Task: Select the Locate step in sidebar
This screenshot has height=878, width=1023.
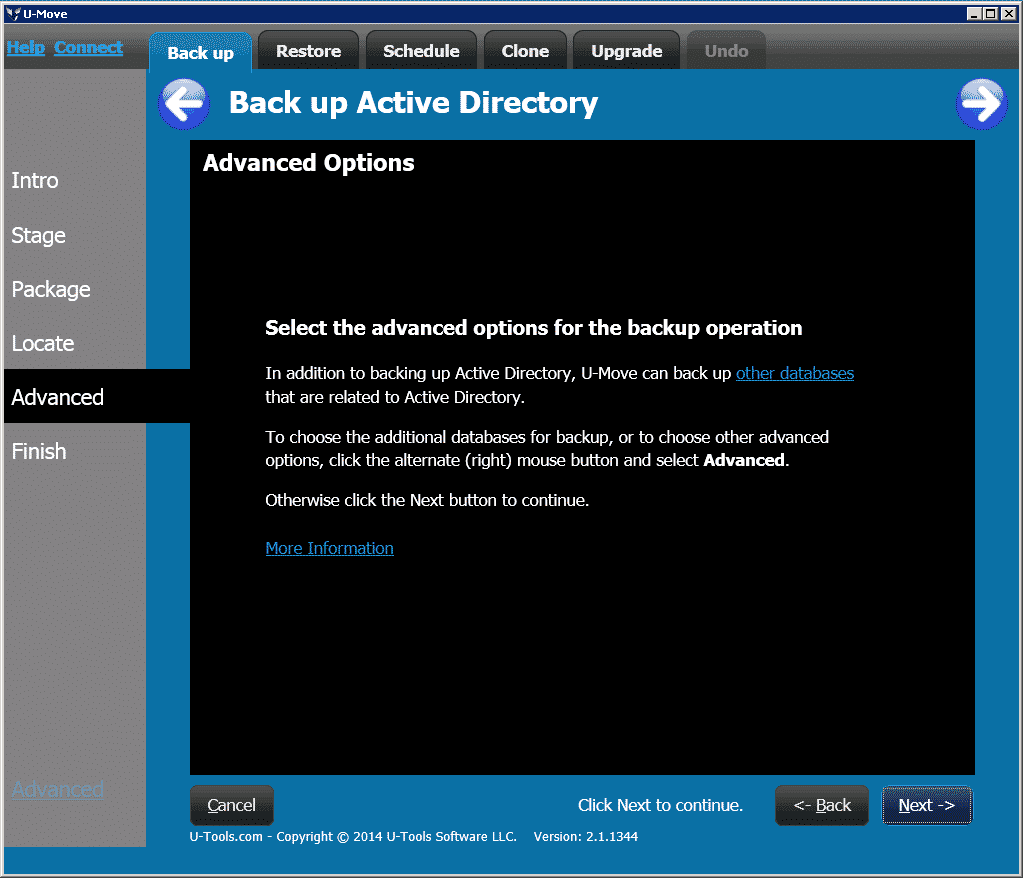Action: (x=43, y=344)
